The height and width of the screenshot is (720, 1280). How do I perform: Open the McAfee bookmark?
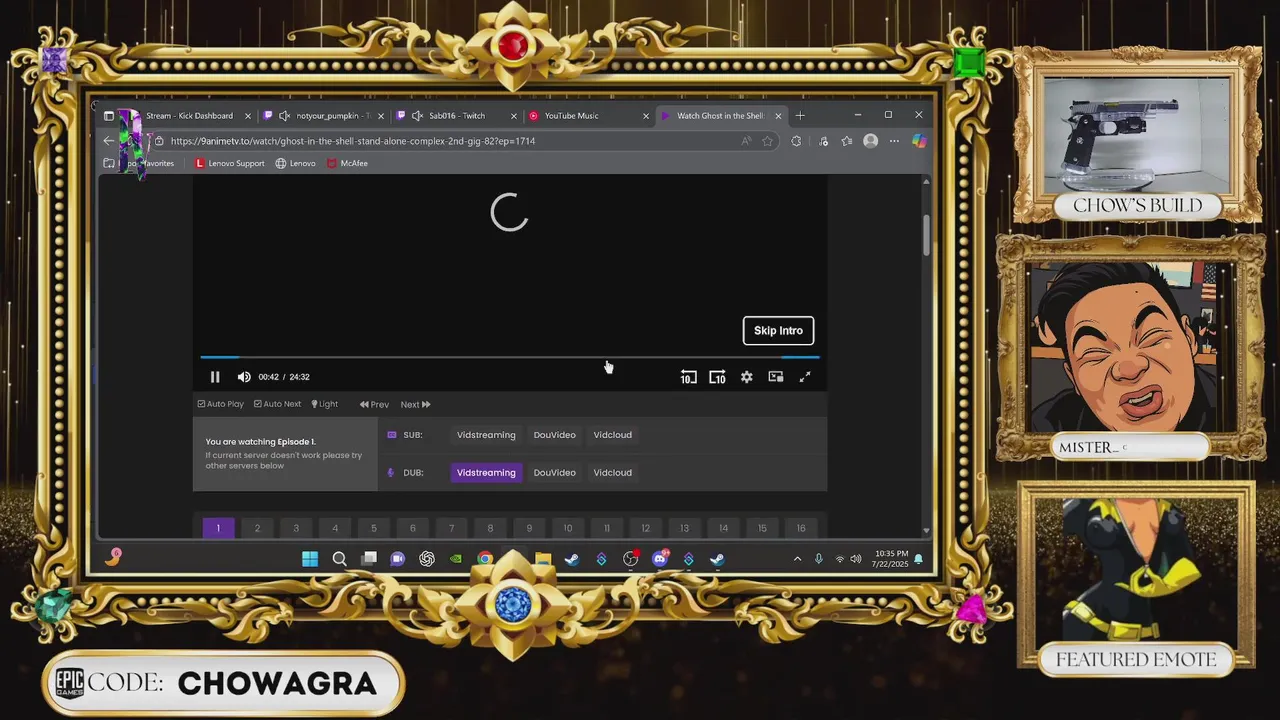pos(347,163)
